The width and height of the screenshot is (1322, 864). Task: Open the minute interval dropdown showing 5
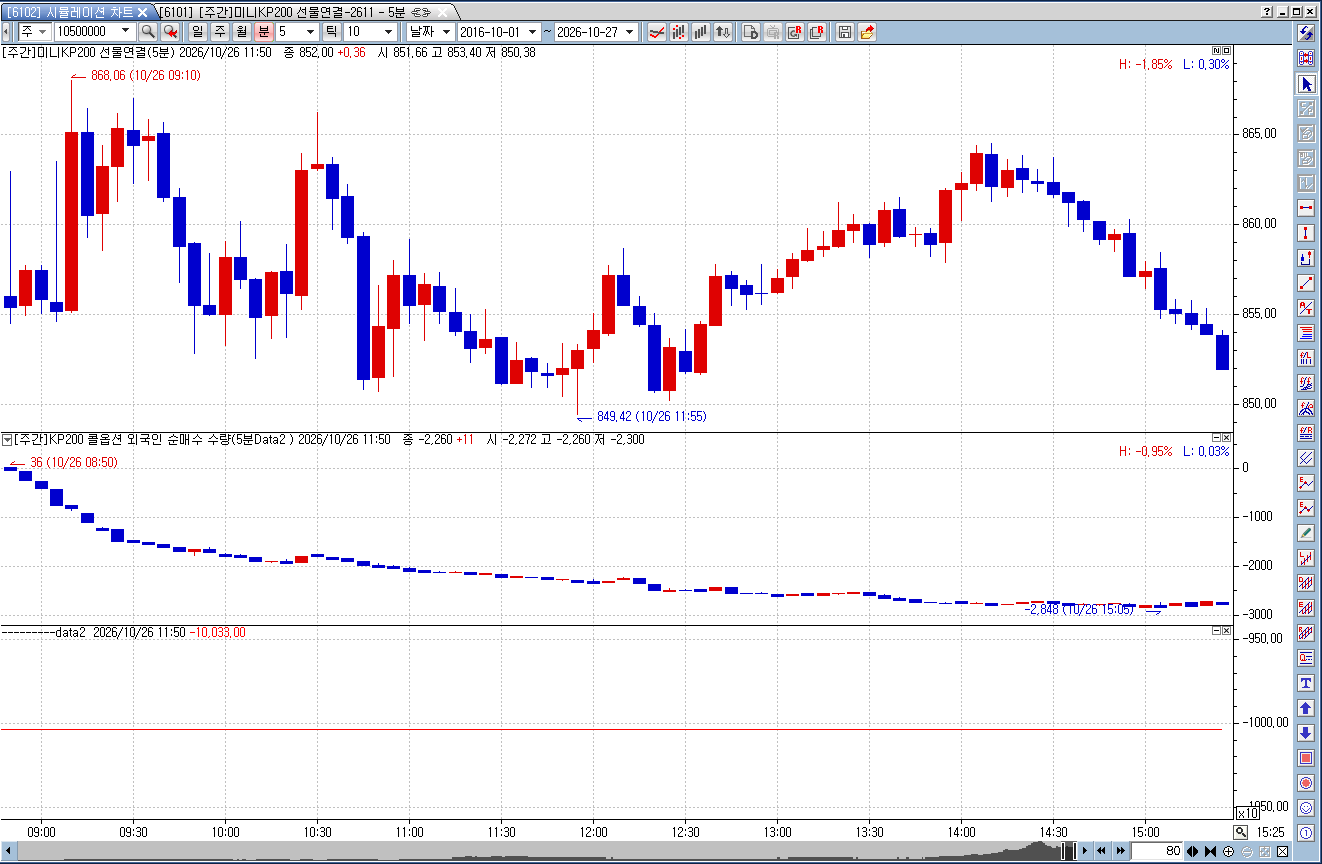[x=297, y=32]
